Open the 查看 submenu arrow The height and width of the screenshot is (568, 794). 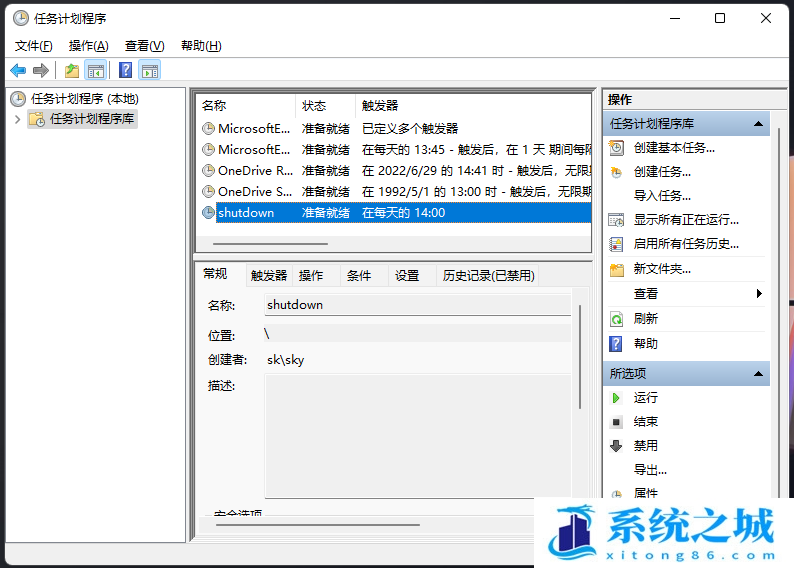click(759, 294)
